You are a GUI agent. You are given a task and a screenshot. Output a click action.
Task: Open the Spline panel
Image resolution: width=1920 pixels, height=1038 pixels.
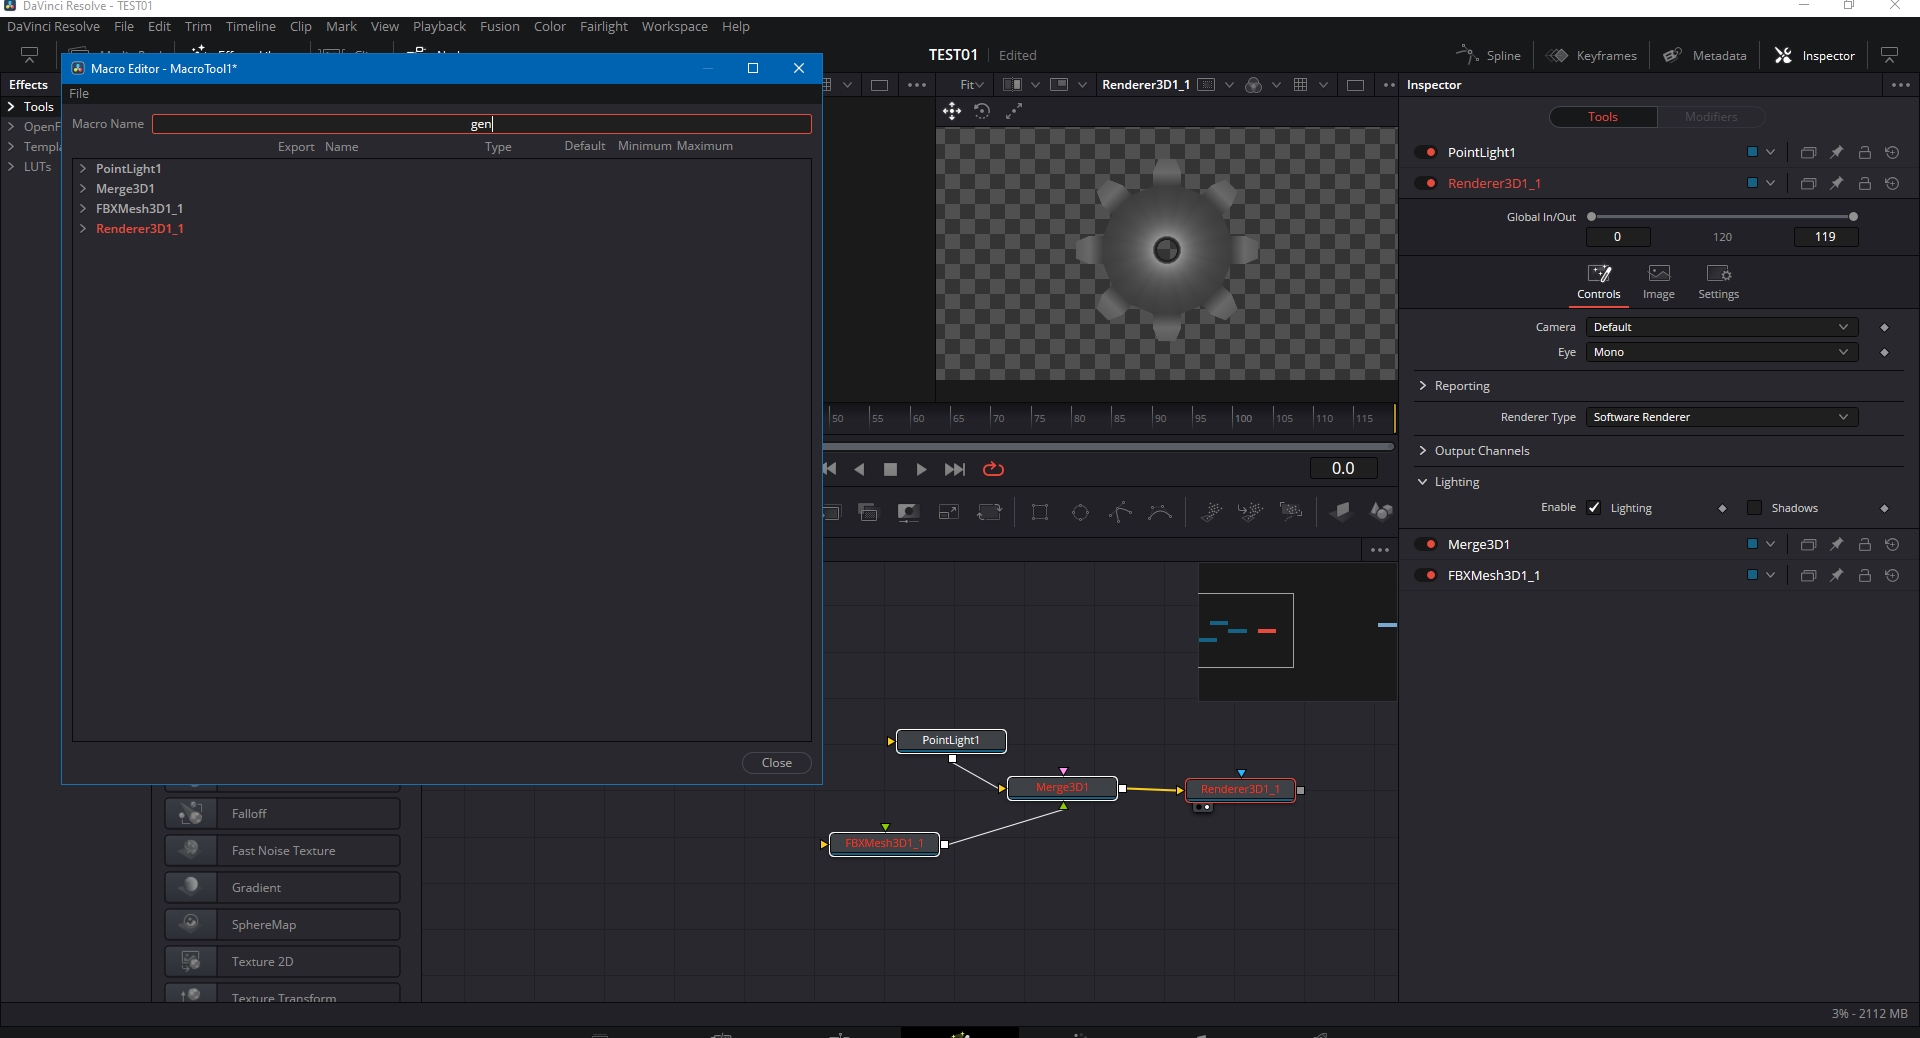point(1488,56)
